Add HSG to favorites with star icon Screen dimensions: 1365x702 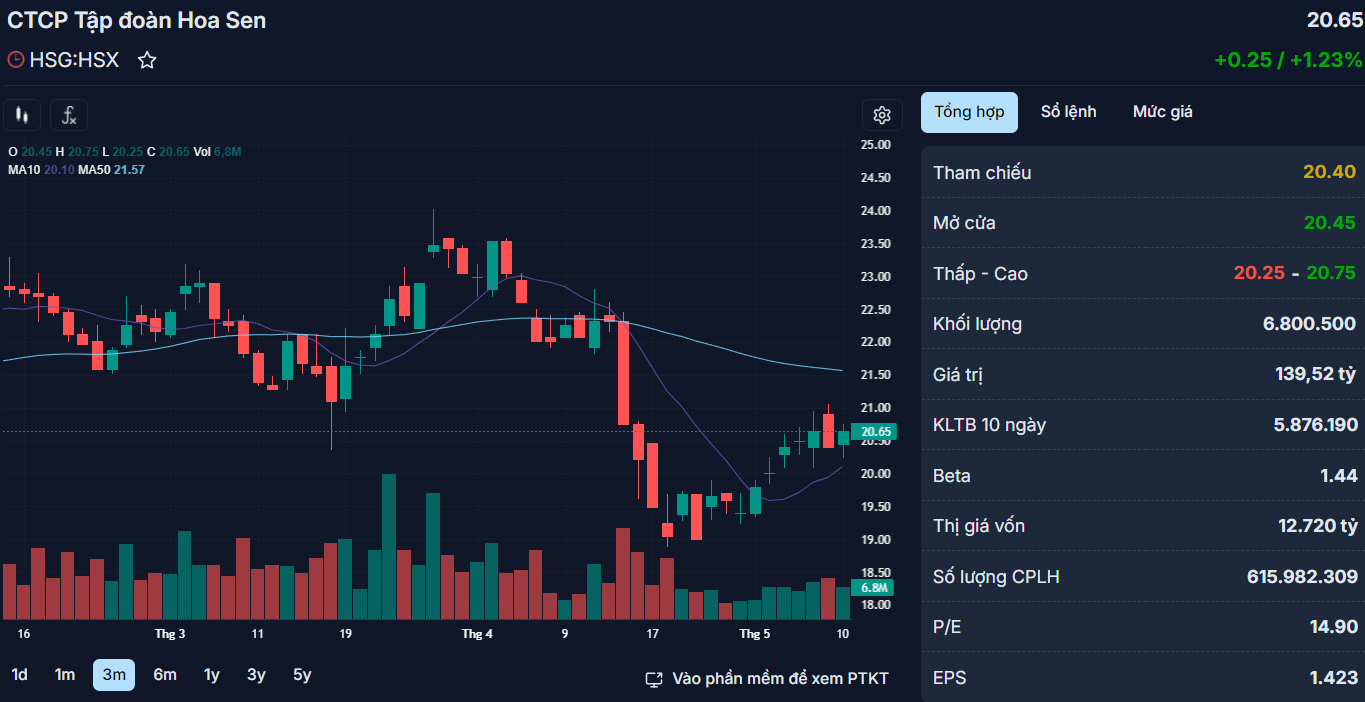(147, 60)
